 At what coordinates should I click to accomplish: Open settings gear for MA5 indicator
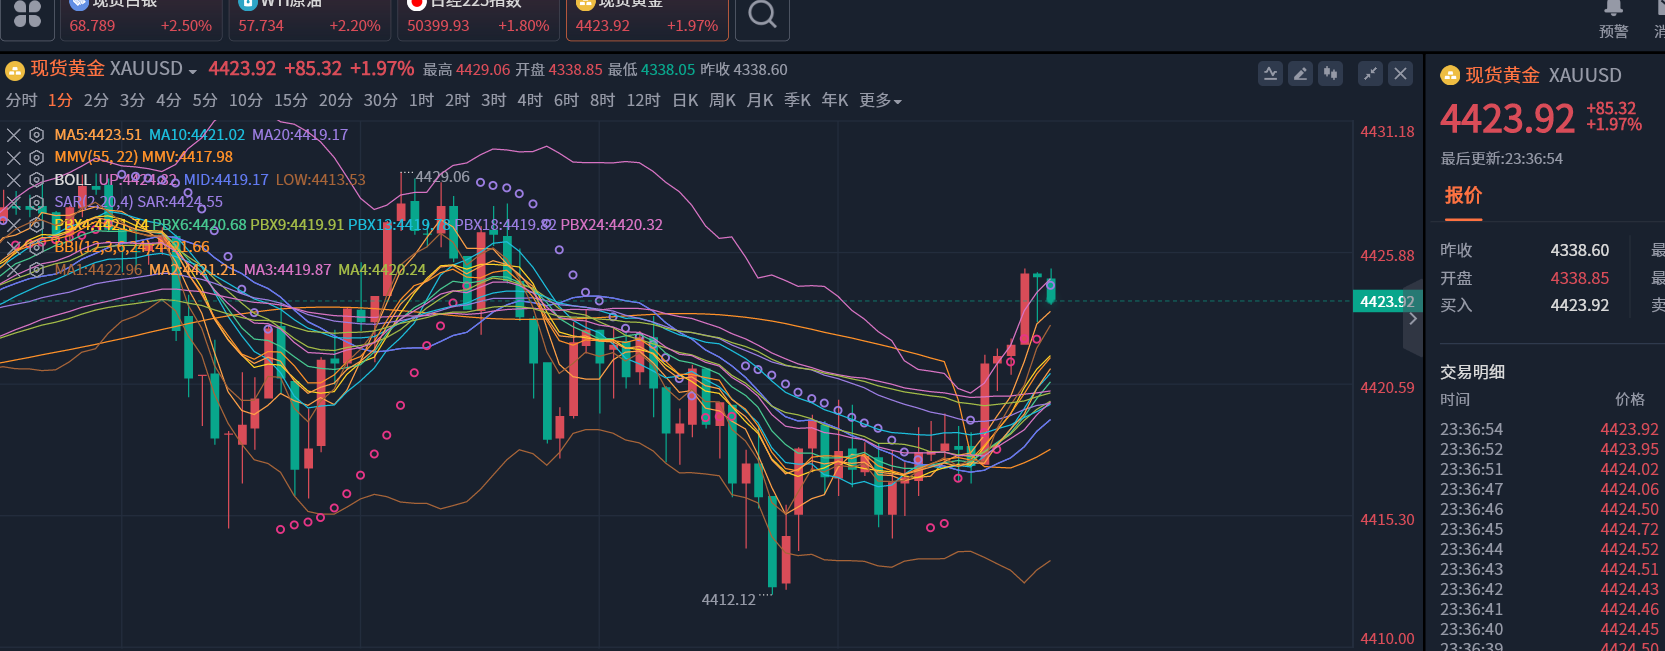(36, 135)
